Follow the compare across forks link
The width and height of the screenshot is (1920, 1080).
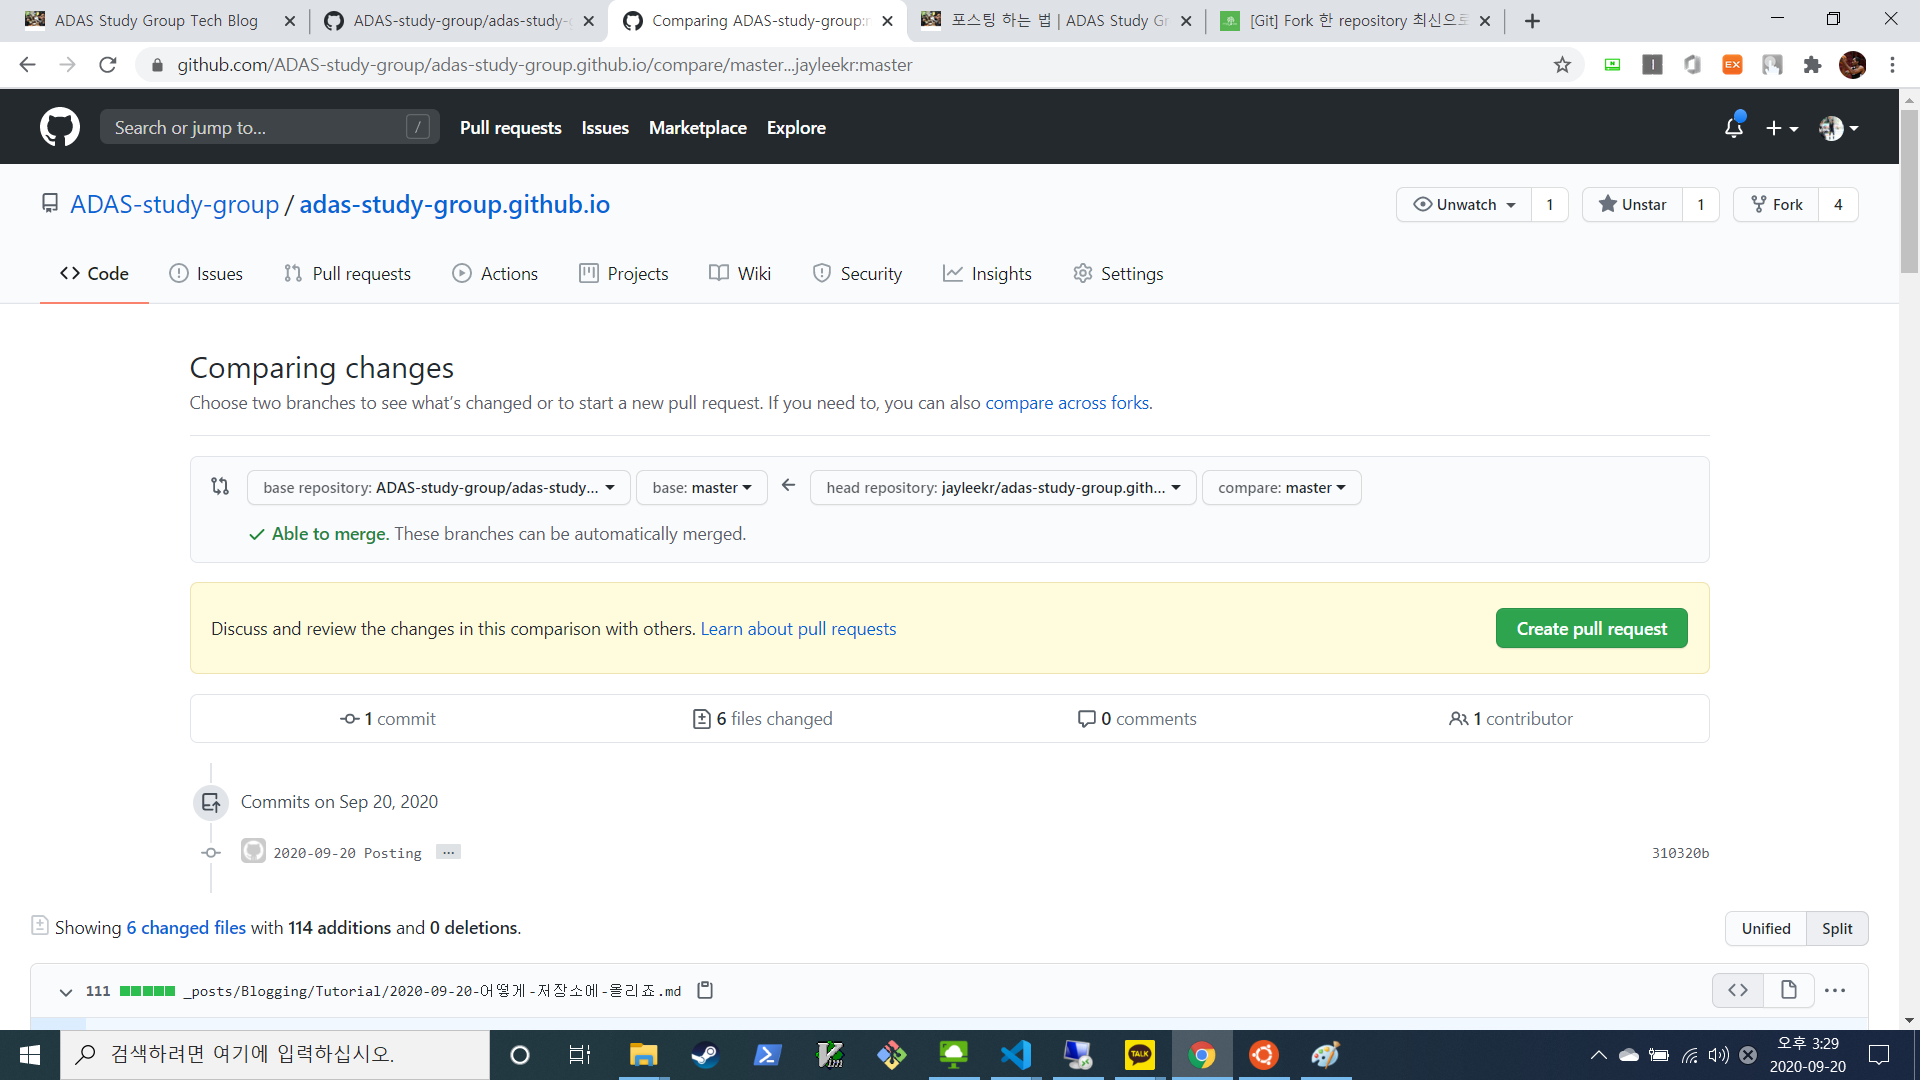pyautogui.click(x=1067, y=402)
